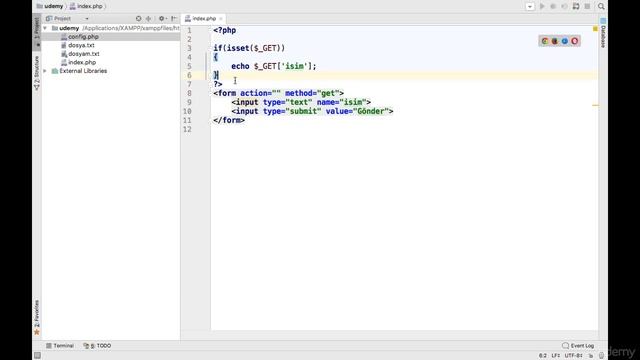Image resolution: width=640 pixels, height=360 pixels.
Task: Click the yellow inspection status indicator
Action: pos(595,29)
